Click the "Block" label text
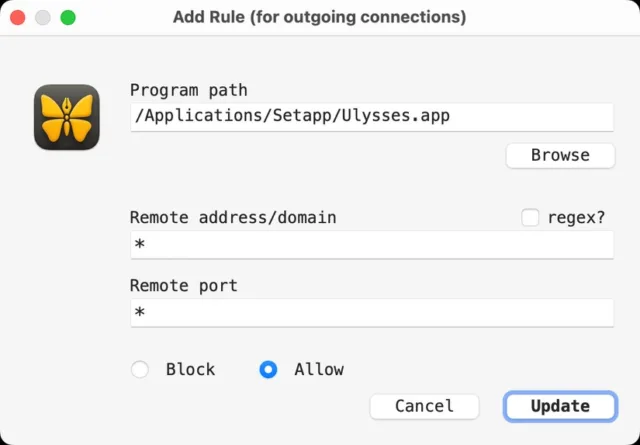This screenshot has width=640, height=445. (190, 369)
